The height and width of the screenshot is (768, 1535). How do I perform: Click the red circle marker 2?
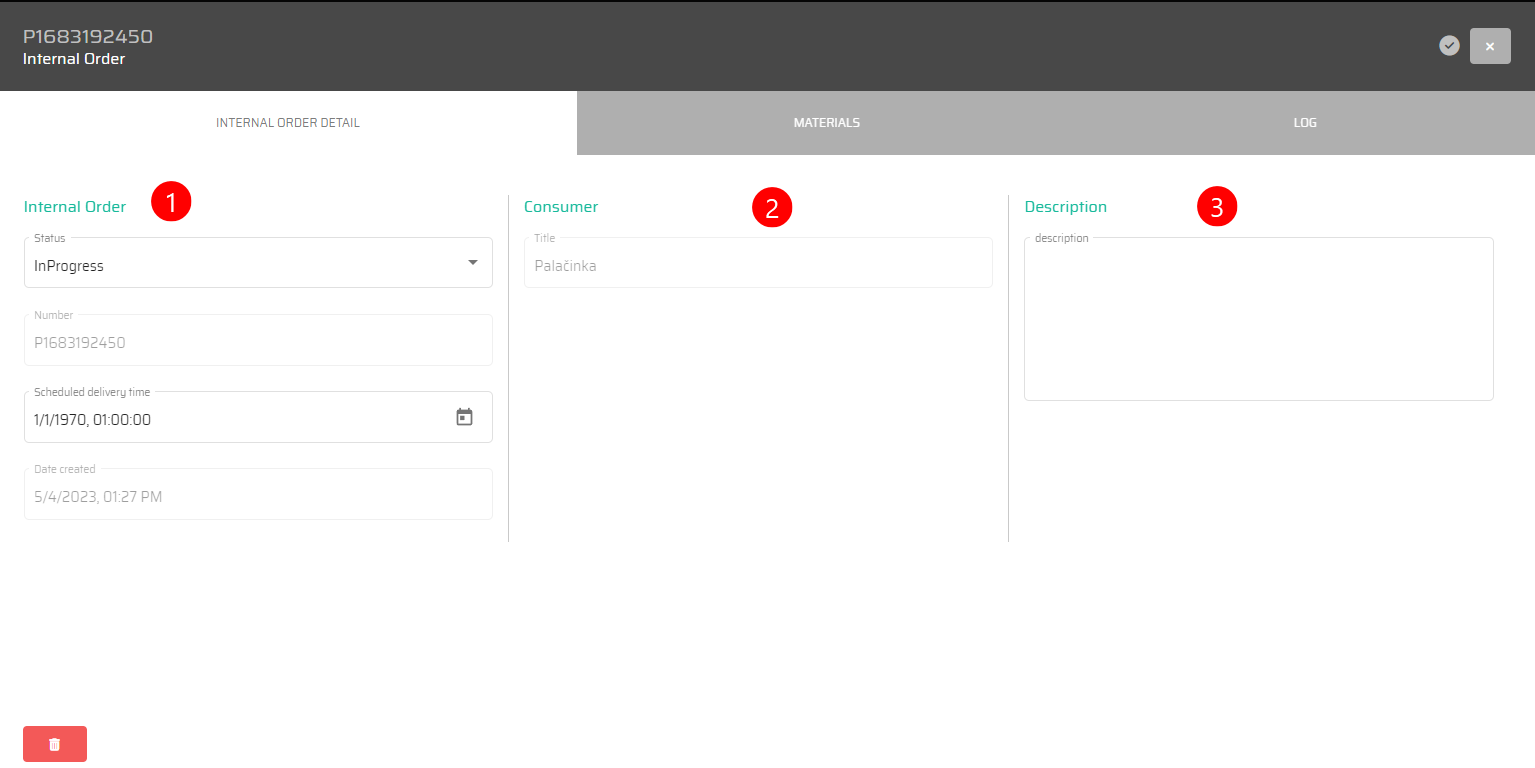(772, 207)
